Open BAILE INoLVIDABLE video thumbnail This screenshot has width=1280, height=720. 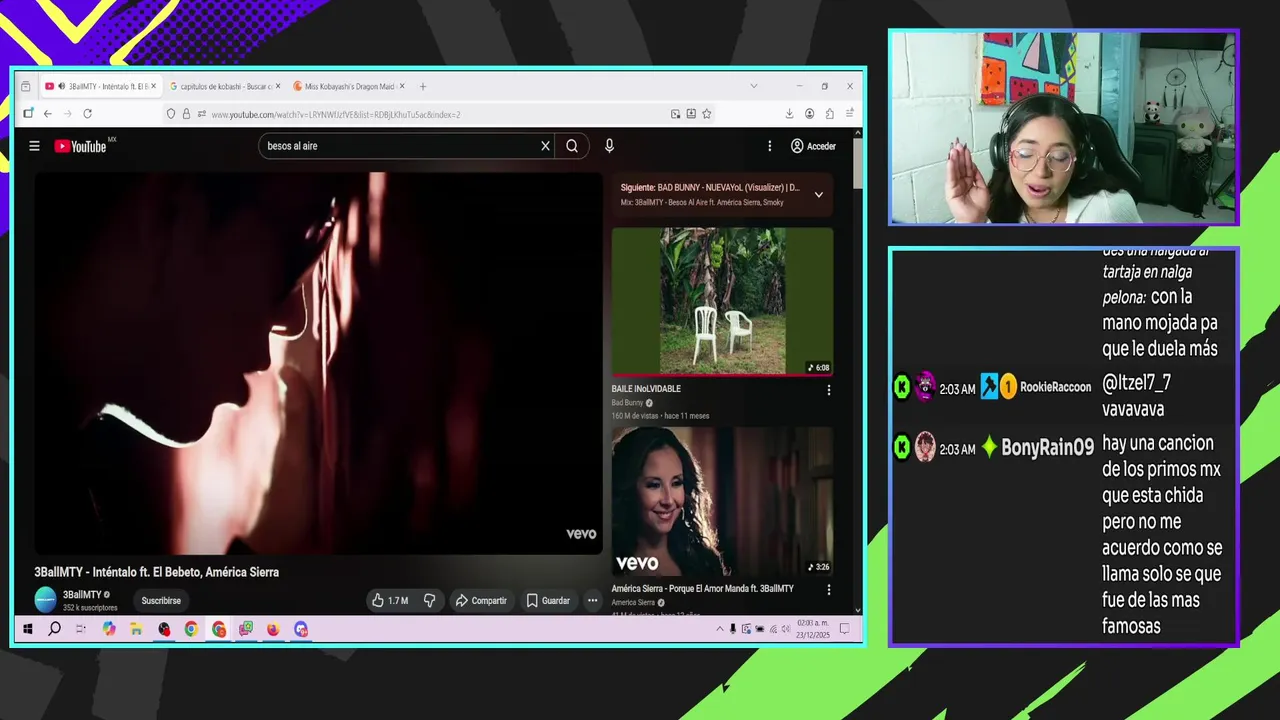point(722,301)
